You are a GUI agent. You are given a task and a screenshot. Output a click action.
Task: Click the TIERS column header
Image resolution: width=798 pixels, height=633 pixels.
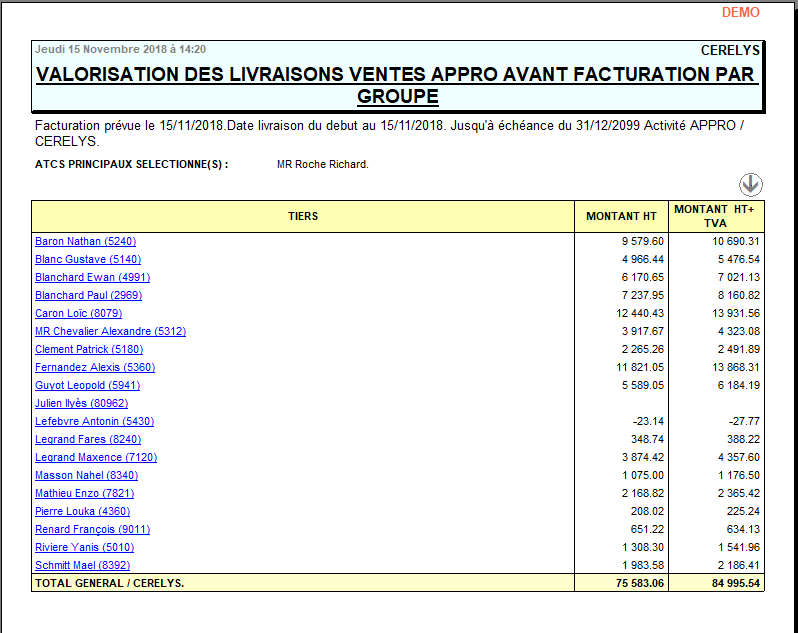(303, 216)
